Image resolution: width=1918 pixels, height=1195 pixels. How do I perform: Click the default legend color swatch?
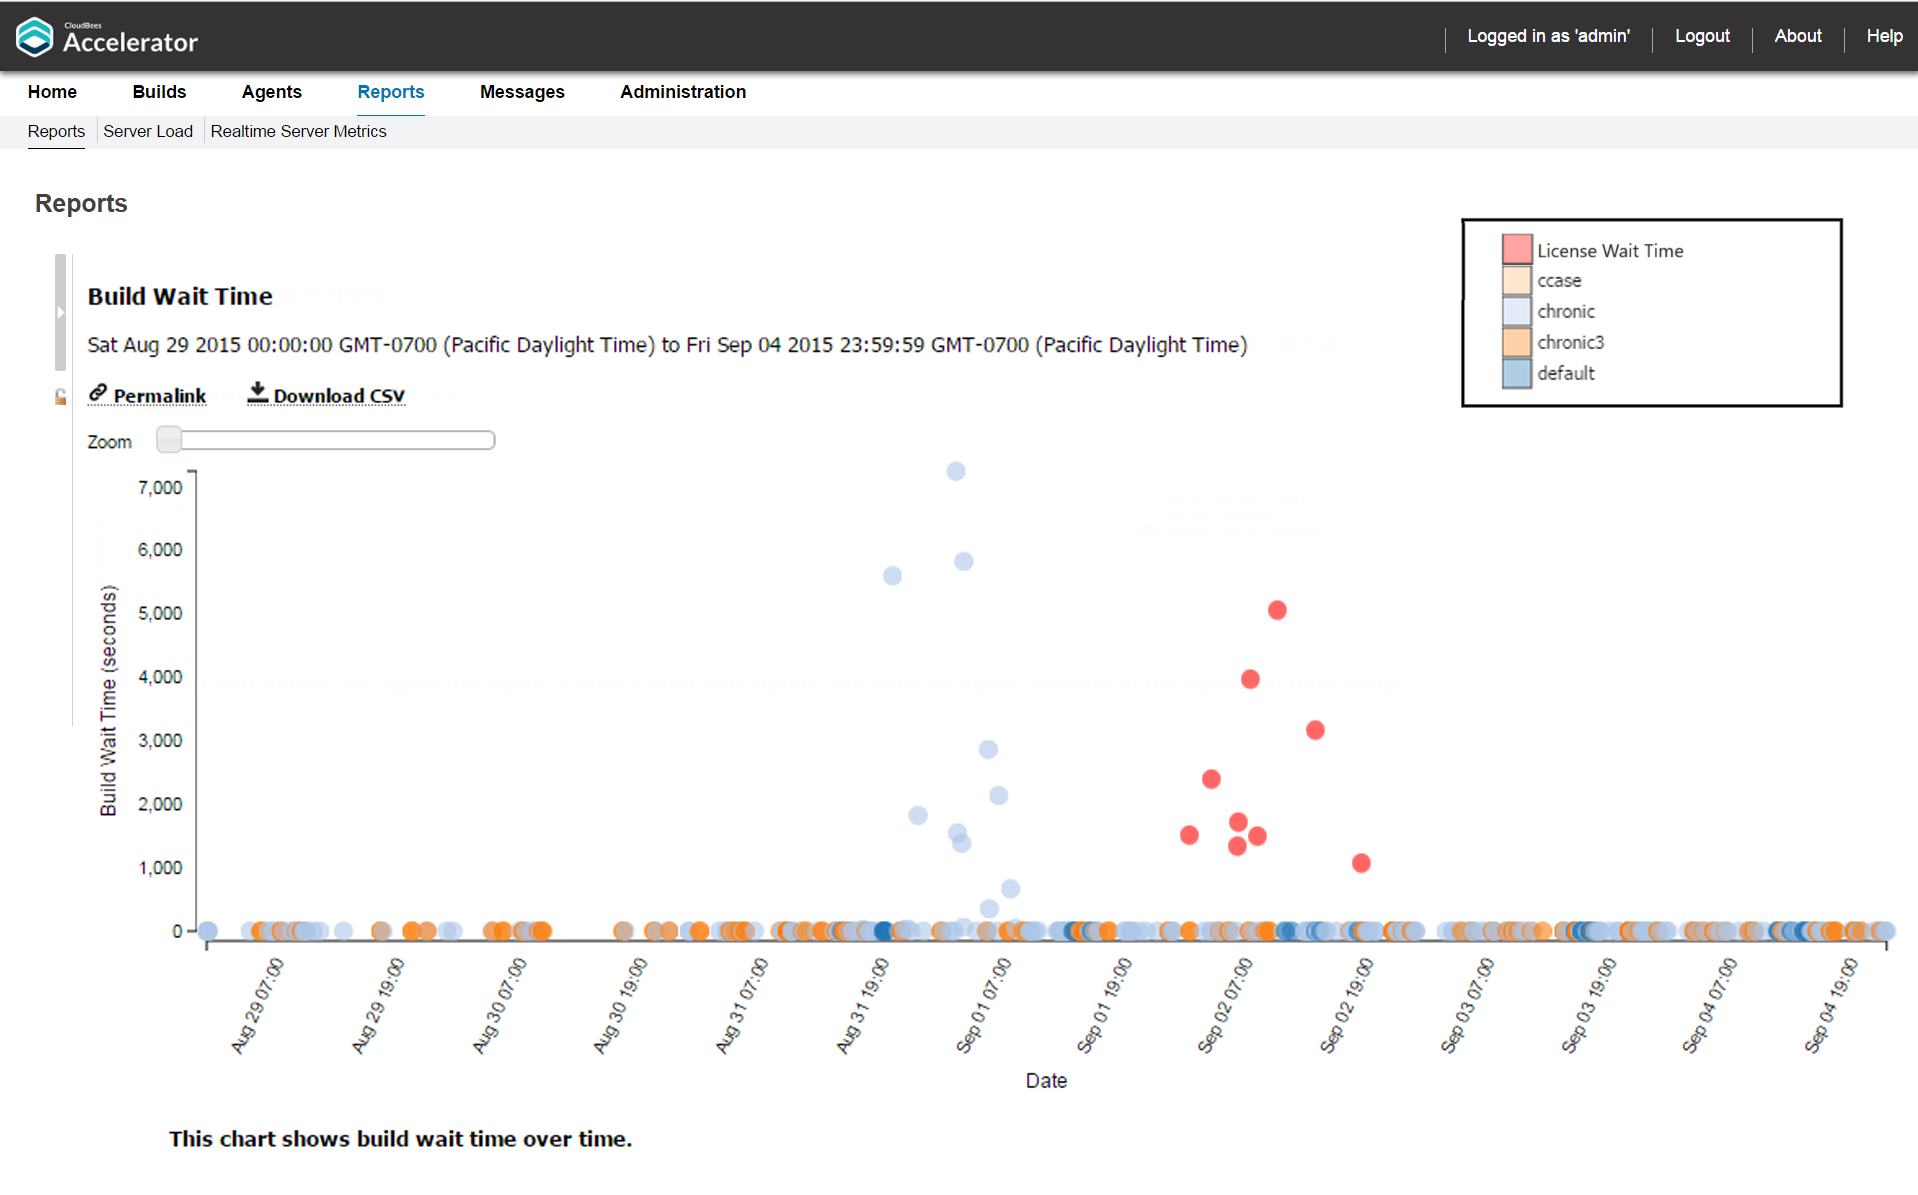pos(1517,373)
